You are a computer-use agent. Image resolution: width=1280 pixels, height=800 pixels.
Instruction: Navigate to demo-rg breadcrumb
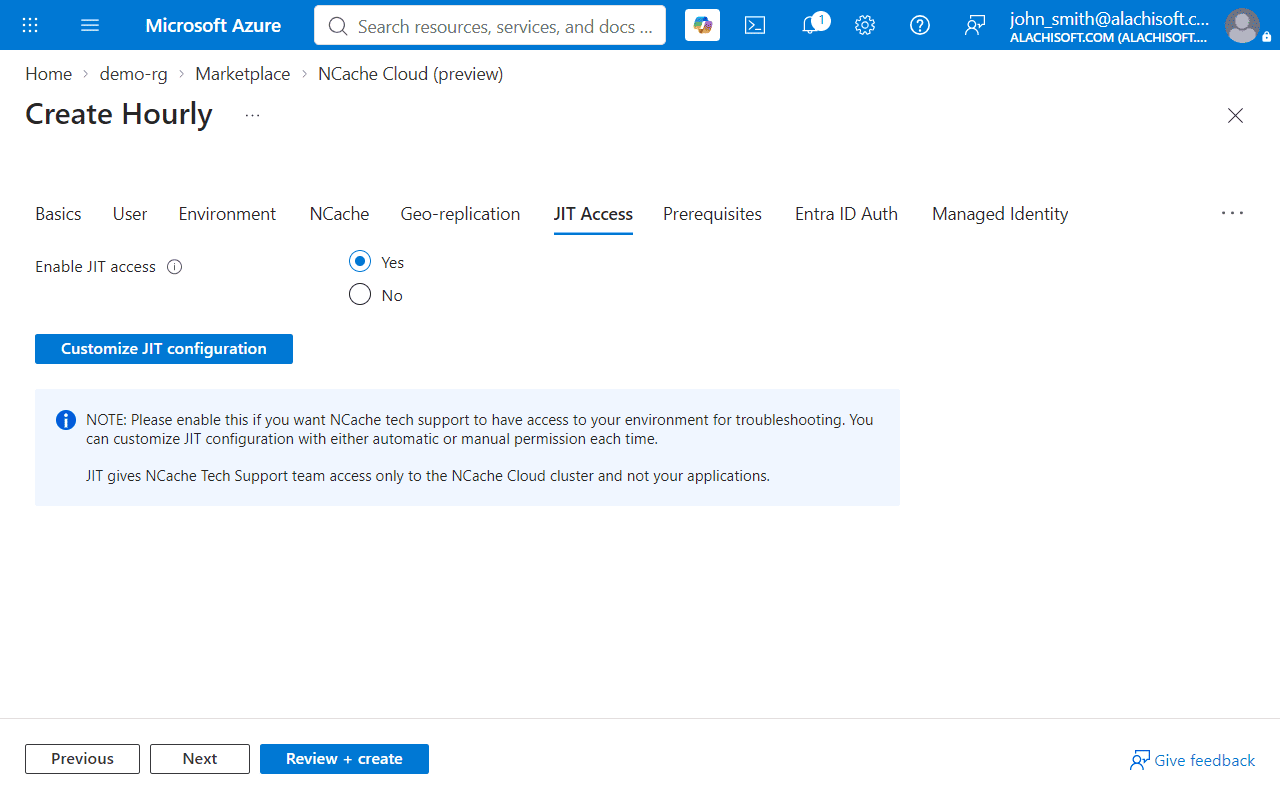pyautogui.click(x=133, y=74)
